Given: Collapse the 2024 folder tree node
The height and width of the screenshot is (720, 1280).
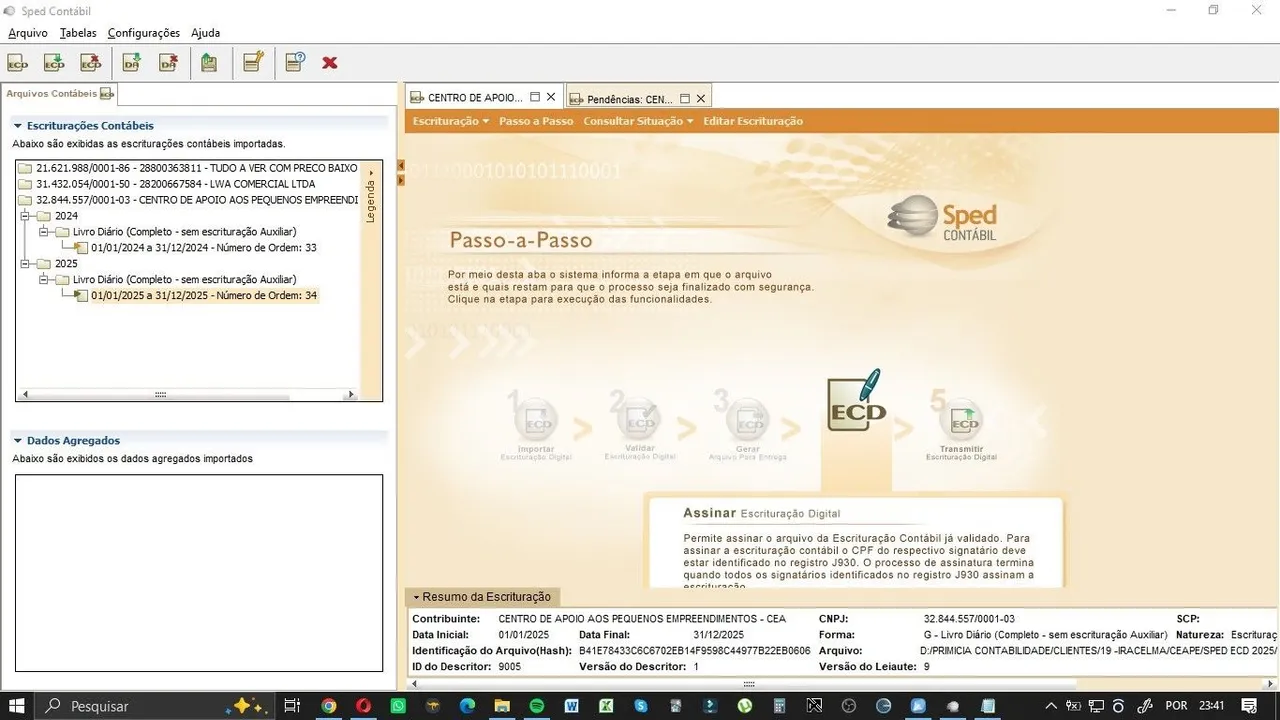Looking at the screenshot, I should pyautogui.click(x=26, y=216).
